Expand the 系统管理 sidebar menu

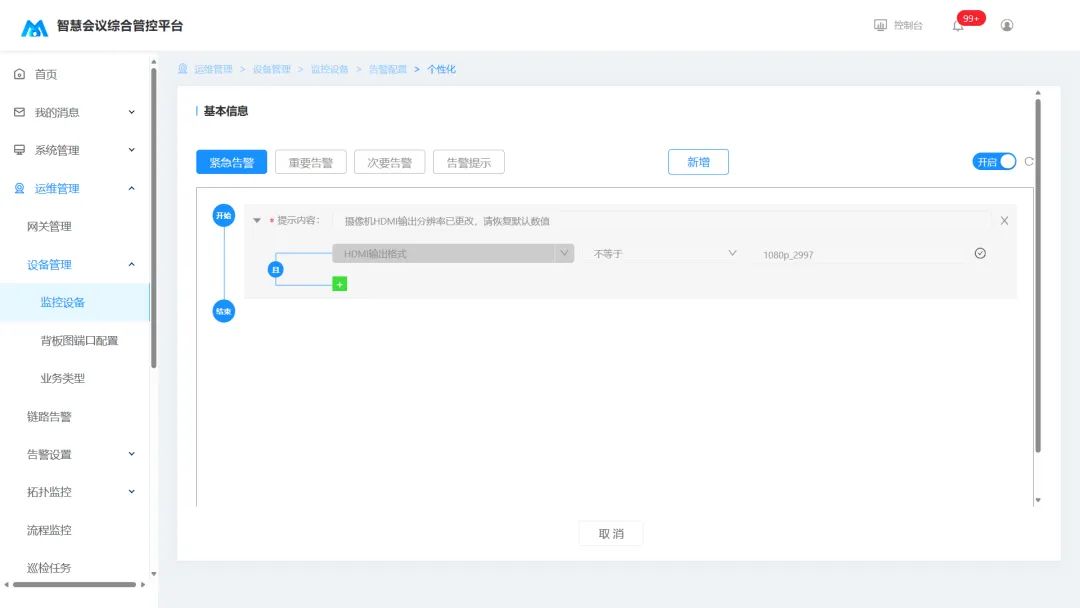click(74, 150)
